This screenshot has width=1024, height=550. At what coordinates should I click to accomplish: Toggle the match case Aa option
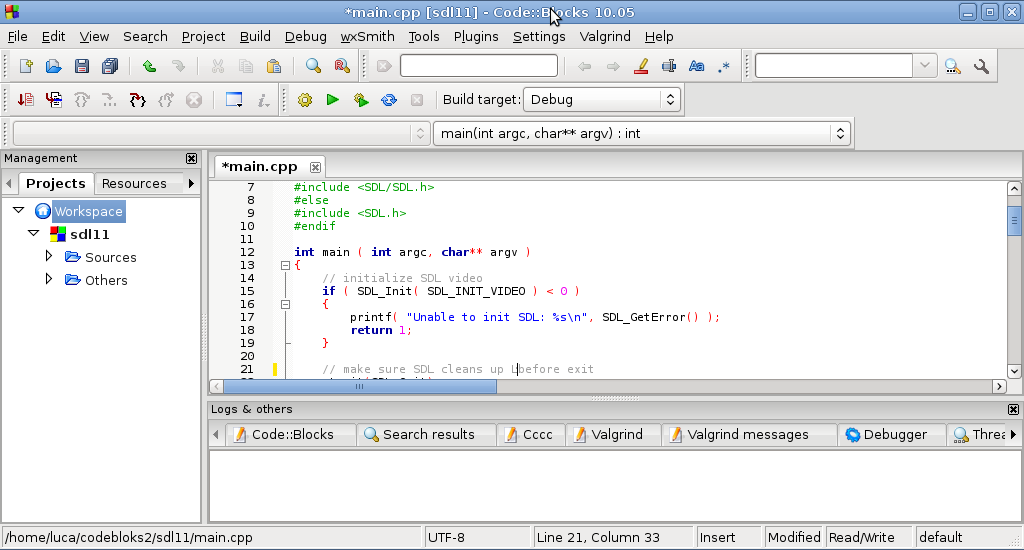tap(697, 66)
